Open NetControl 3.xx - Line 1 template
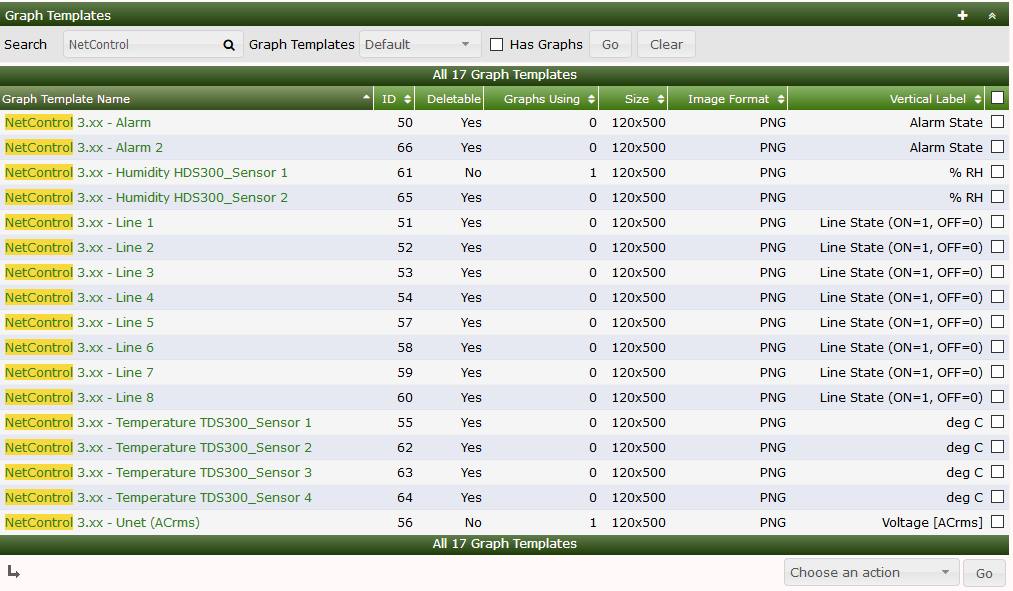This screenshot has height=591, width=1013. coord(79,222)
